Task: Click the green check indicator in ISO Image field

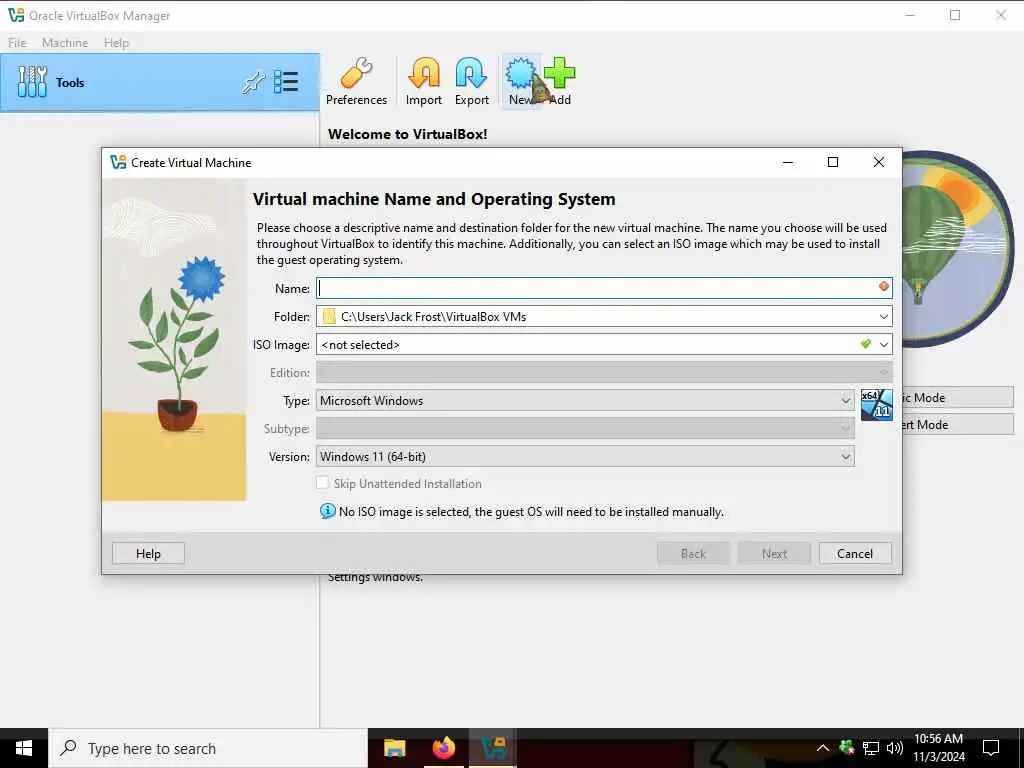Action: click(865, 344)
